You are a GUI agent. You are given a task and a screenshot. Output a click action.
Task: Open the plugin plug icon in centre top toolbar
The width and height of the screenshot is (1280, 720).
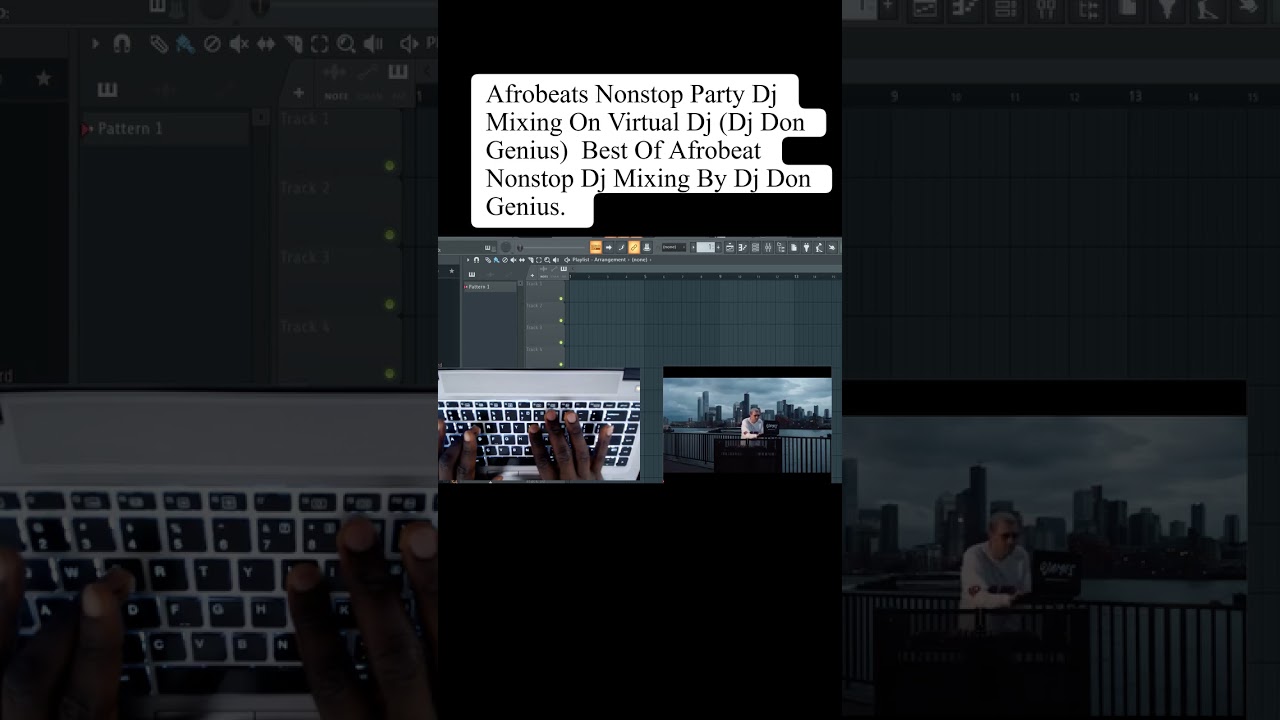(x=807, y=247)
